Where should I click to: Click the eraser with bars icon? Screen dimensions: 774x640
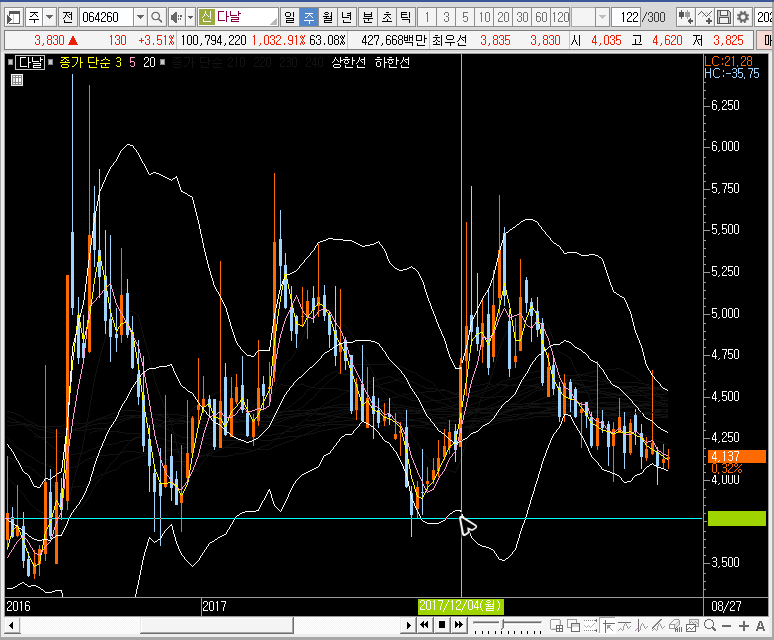pos(675,626)
